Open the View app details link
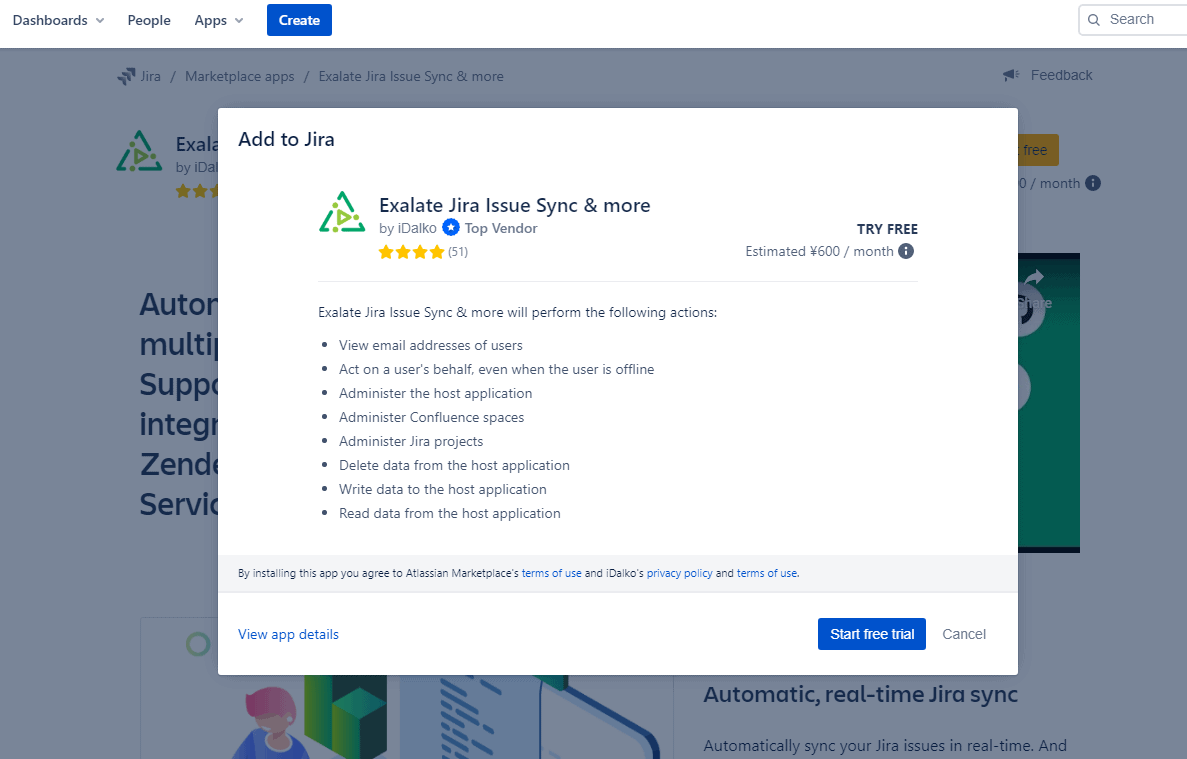The width and height of the screenshot is (1187, 759). point(288,634)
